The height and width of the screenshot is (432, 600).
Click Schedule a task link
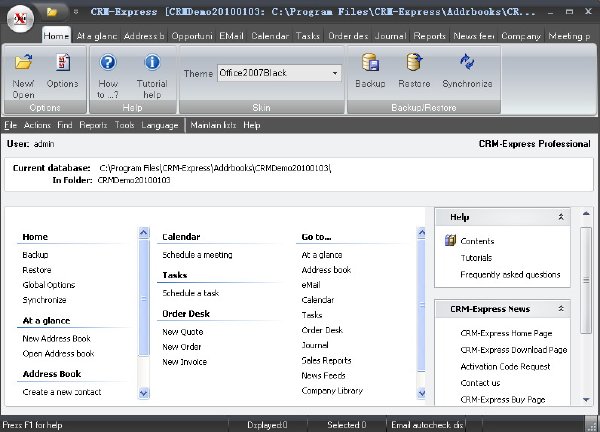tap(191, 293)
